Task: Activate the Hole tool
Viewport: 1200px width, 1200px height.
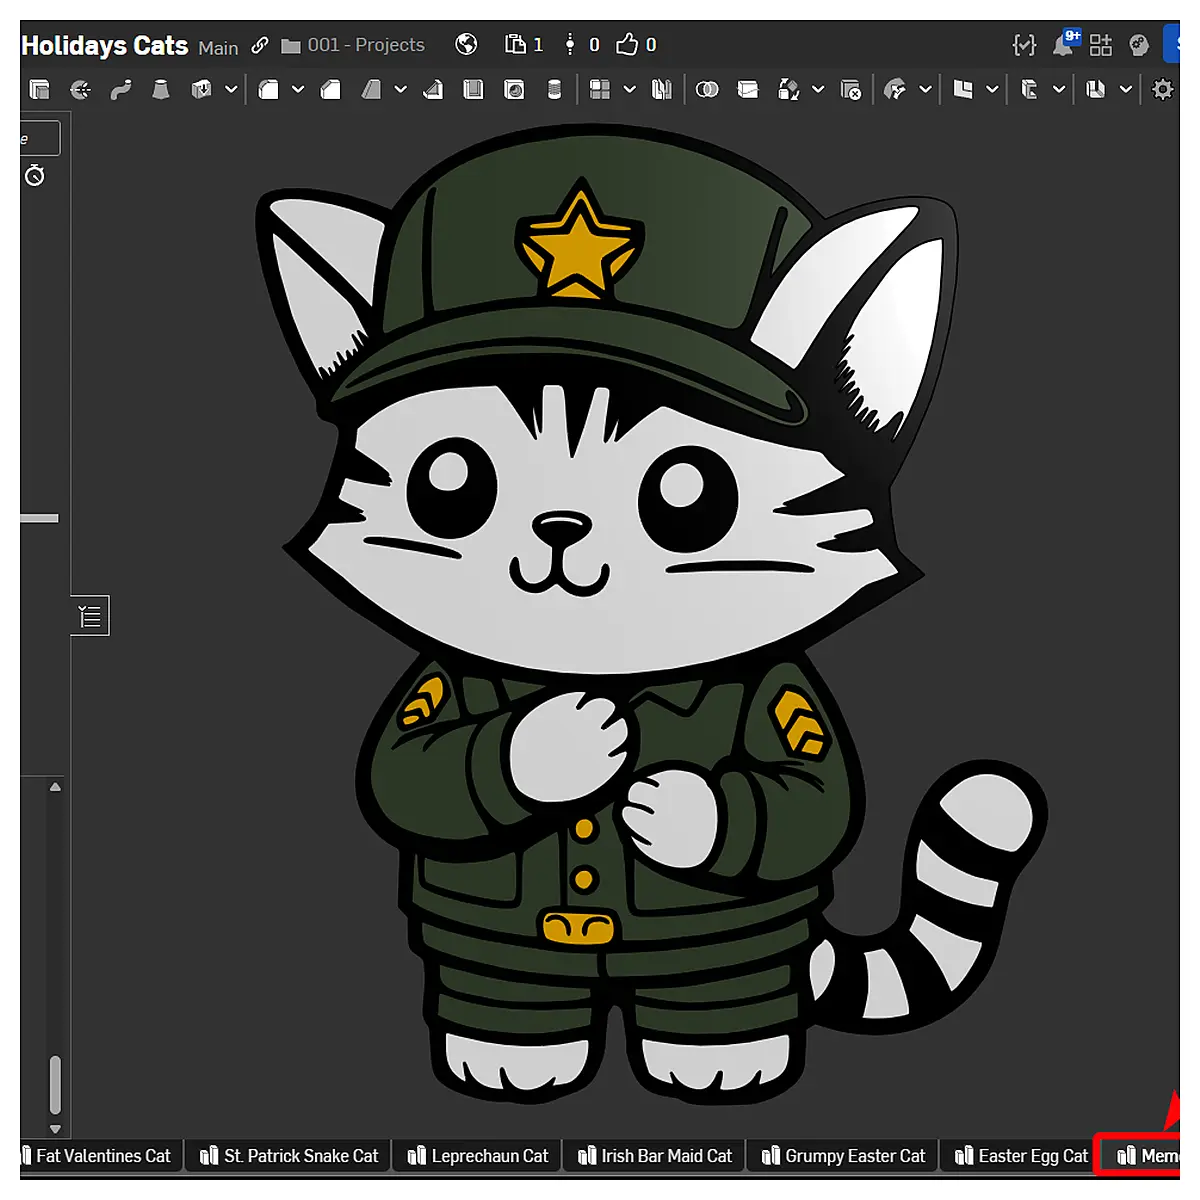Action: 514,90
